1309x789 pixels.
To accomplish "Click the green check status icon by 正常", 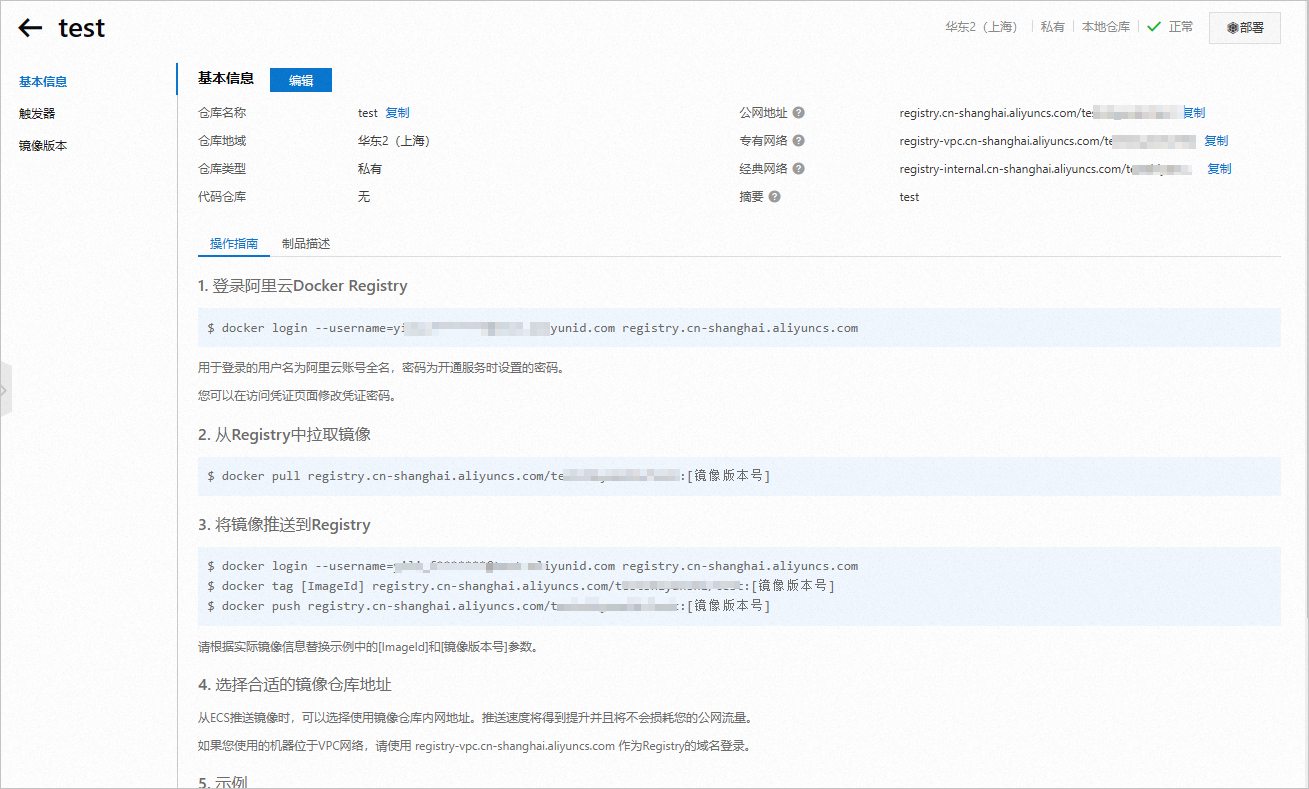I will point(1154,27).
